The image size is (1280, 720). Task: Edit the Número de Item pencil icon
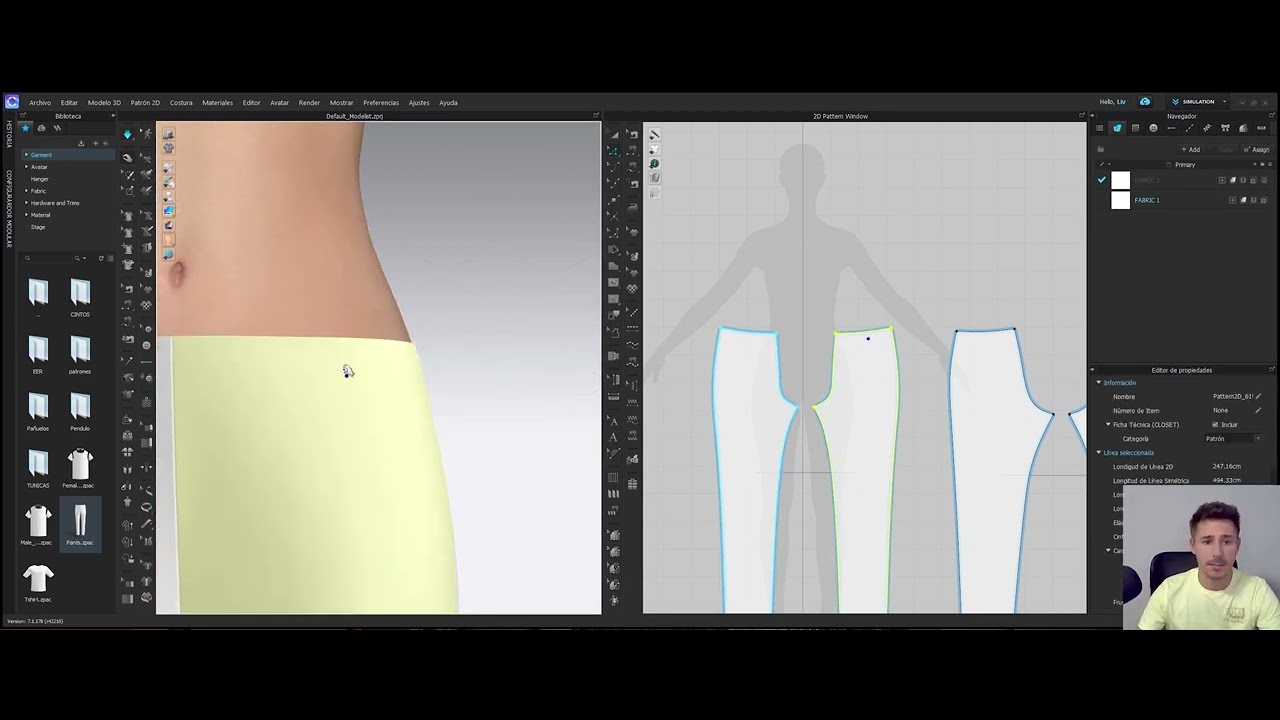(x=1258, y=410)
